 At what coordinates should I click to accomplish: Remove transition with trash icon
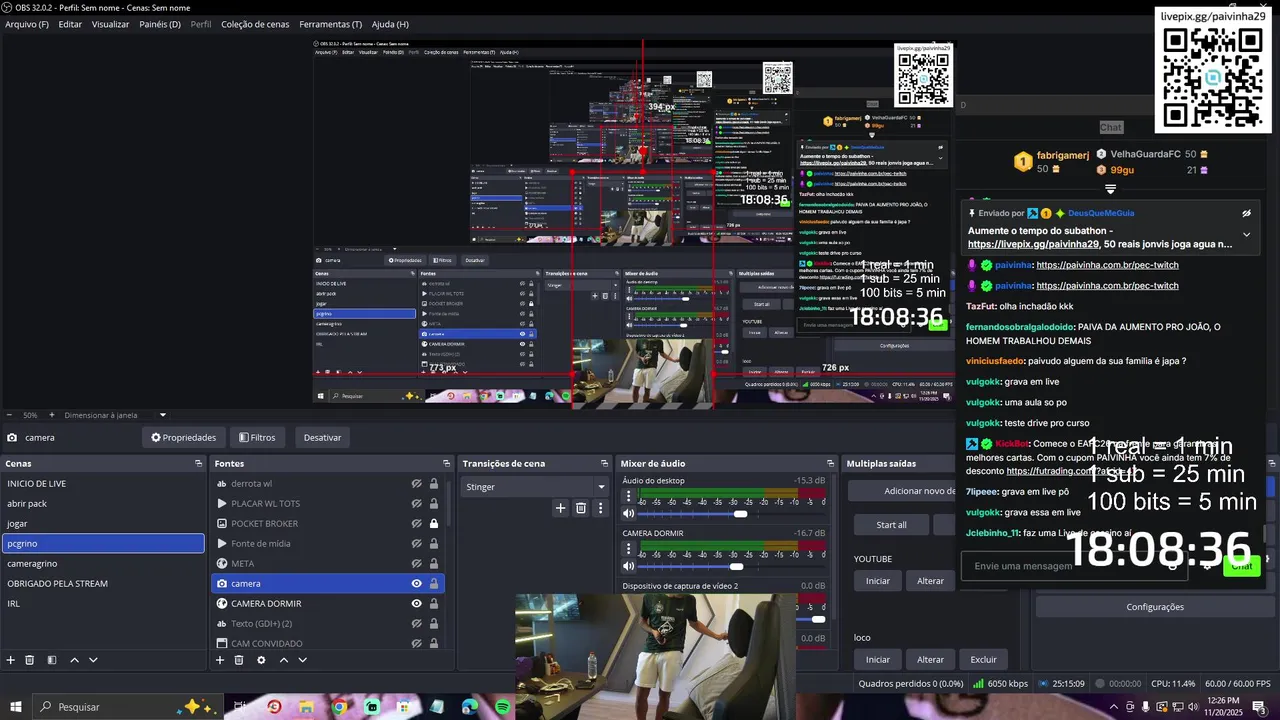(x=581, y=508)
